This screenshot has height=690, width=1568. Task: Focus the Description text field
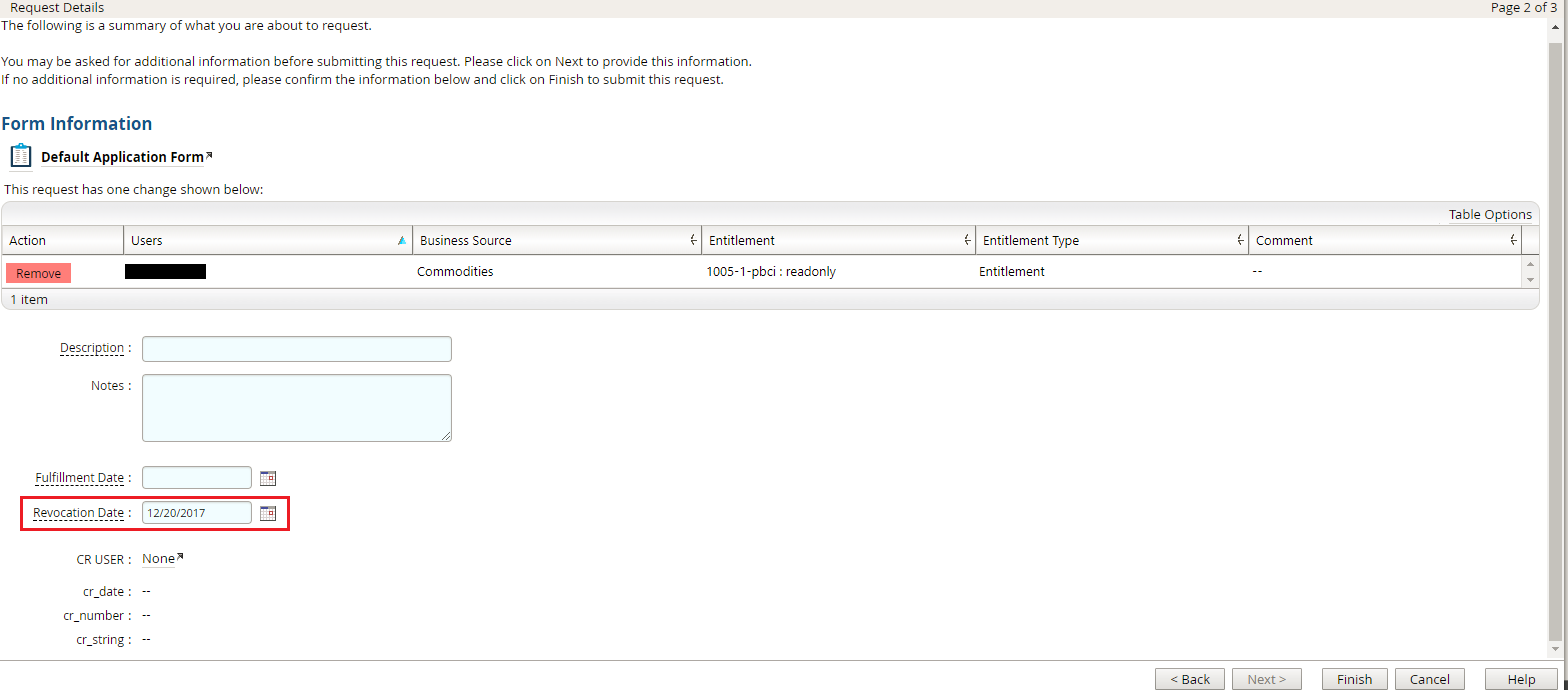tap(296, 349)
